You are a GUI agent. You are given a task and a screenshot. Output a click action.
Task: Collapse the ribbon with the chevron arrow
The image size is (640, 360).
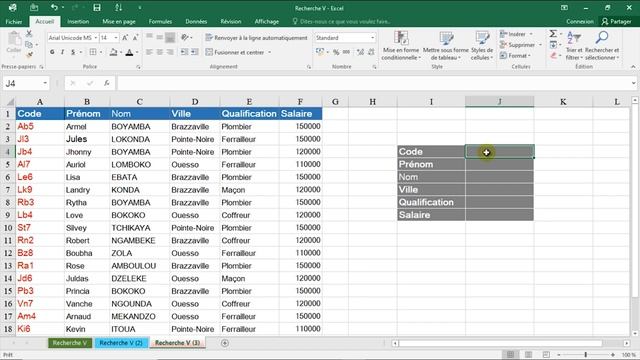tap(633, 67)
